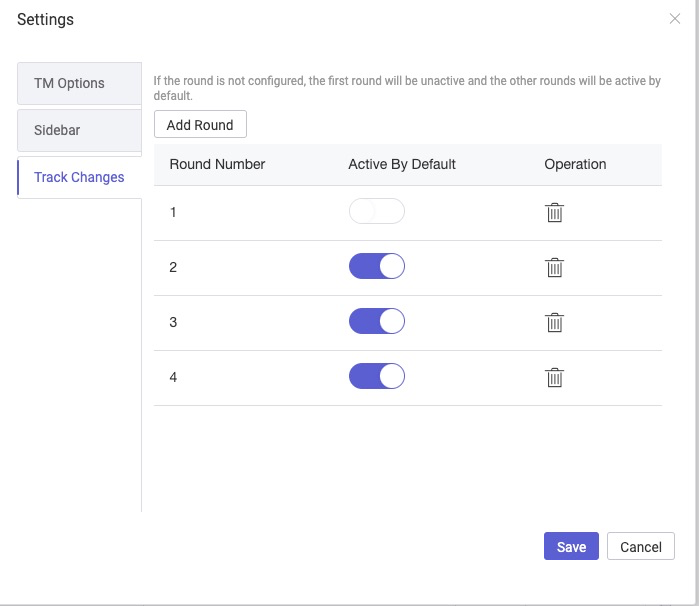Click the Settings dialog title
699x606 pixels.
point(45,19)
